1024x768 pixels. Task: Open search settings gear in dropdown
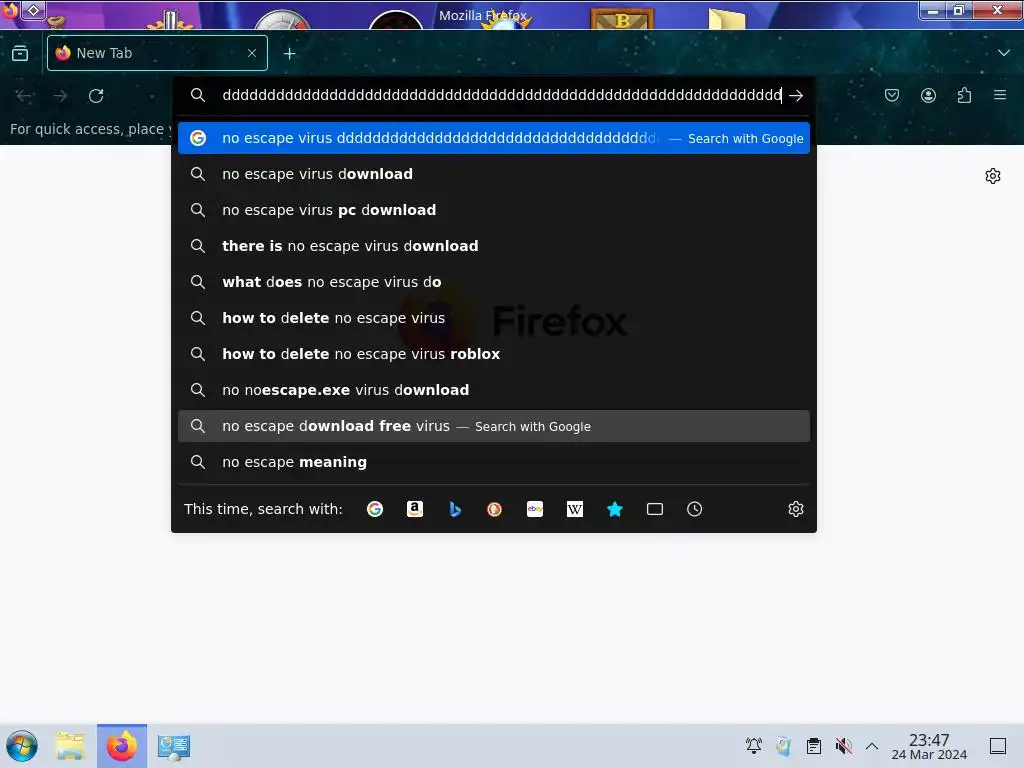pyautogui.click(x=795, y=509)
